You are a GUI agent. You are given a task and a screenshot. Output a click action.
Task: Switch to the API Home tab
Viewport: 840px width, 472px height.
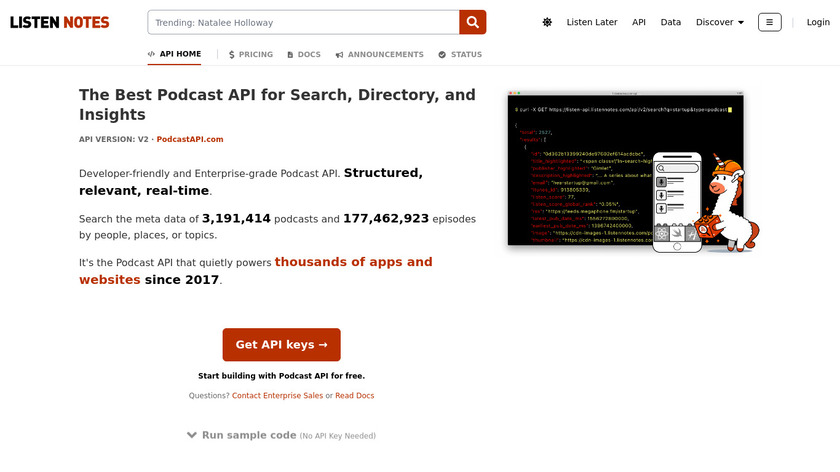174,55
